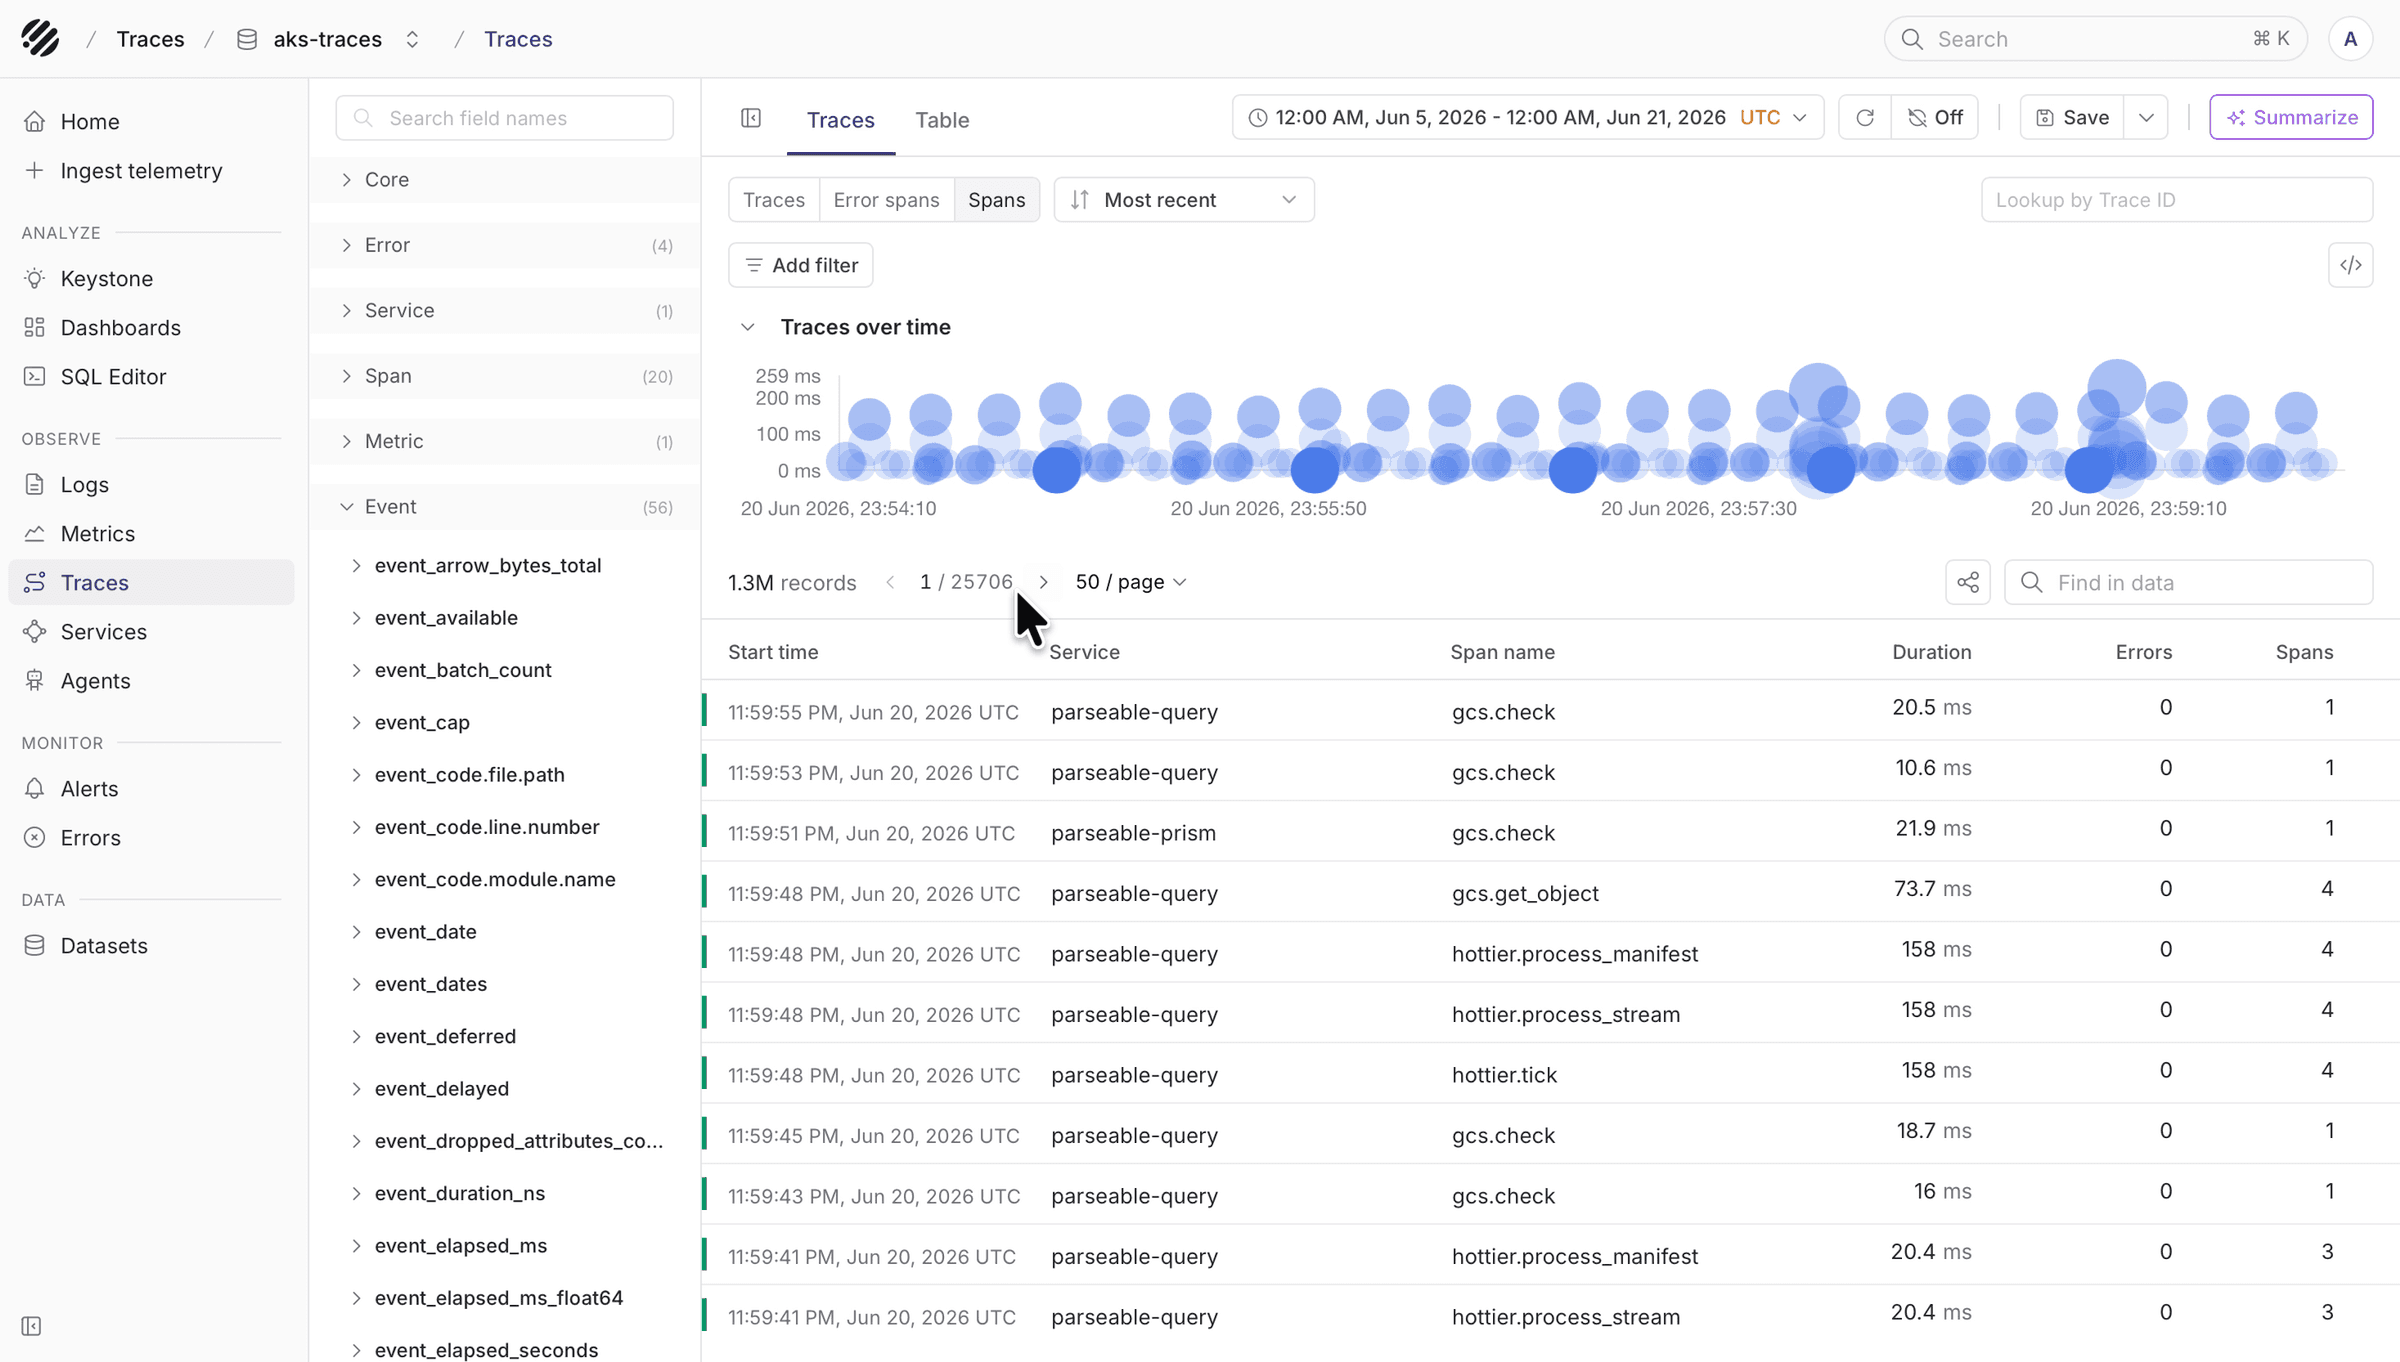Expand the Metric field group
This screenshot has height=1362, width=2400.
505,441
